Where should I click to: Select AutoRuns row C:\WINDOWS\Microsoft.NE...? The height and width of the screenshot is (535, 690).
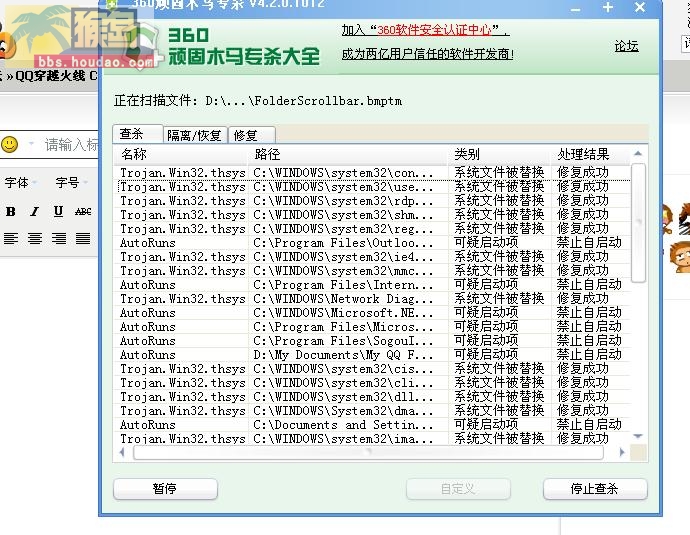coord(372,313)
